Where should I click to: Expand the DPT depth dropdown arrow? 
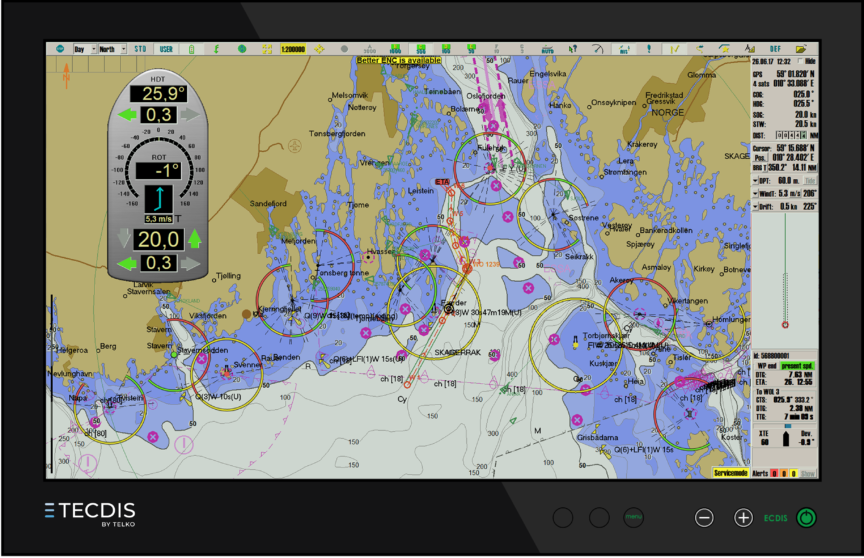pyautogui.click(x=755, y=181)
